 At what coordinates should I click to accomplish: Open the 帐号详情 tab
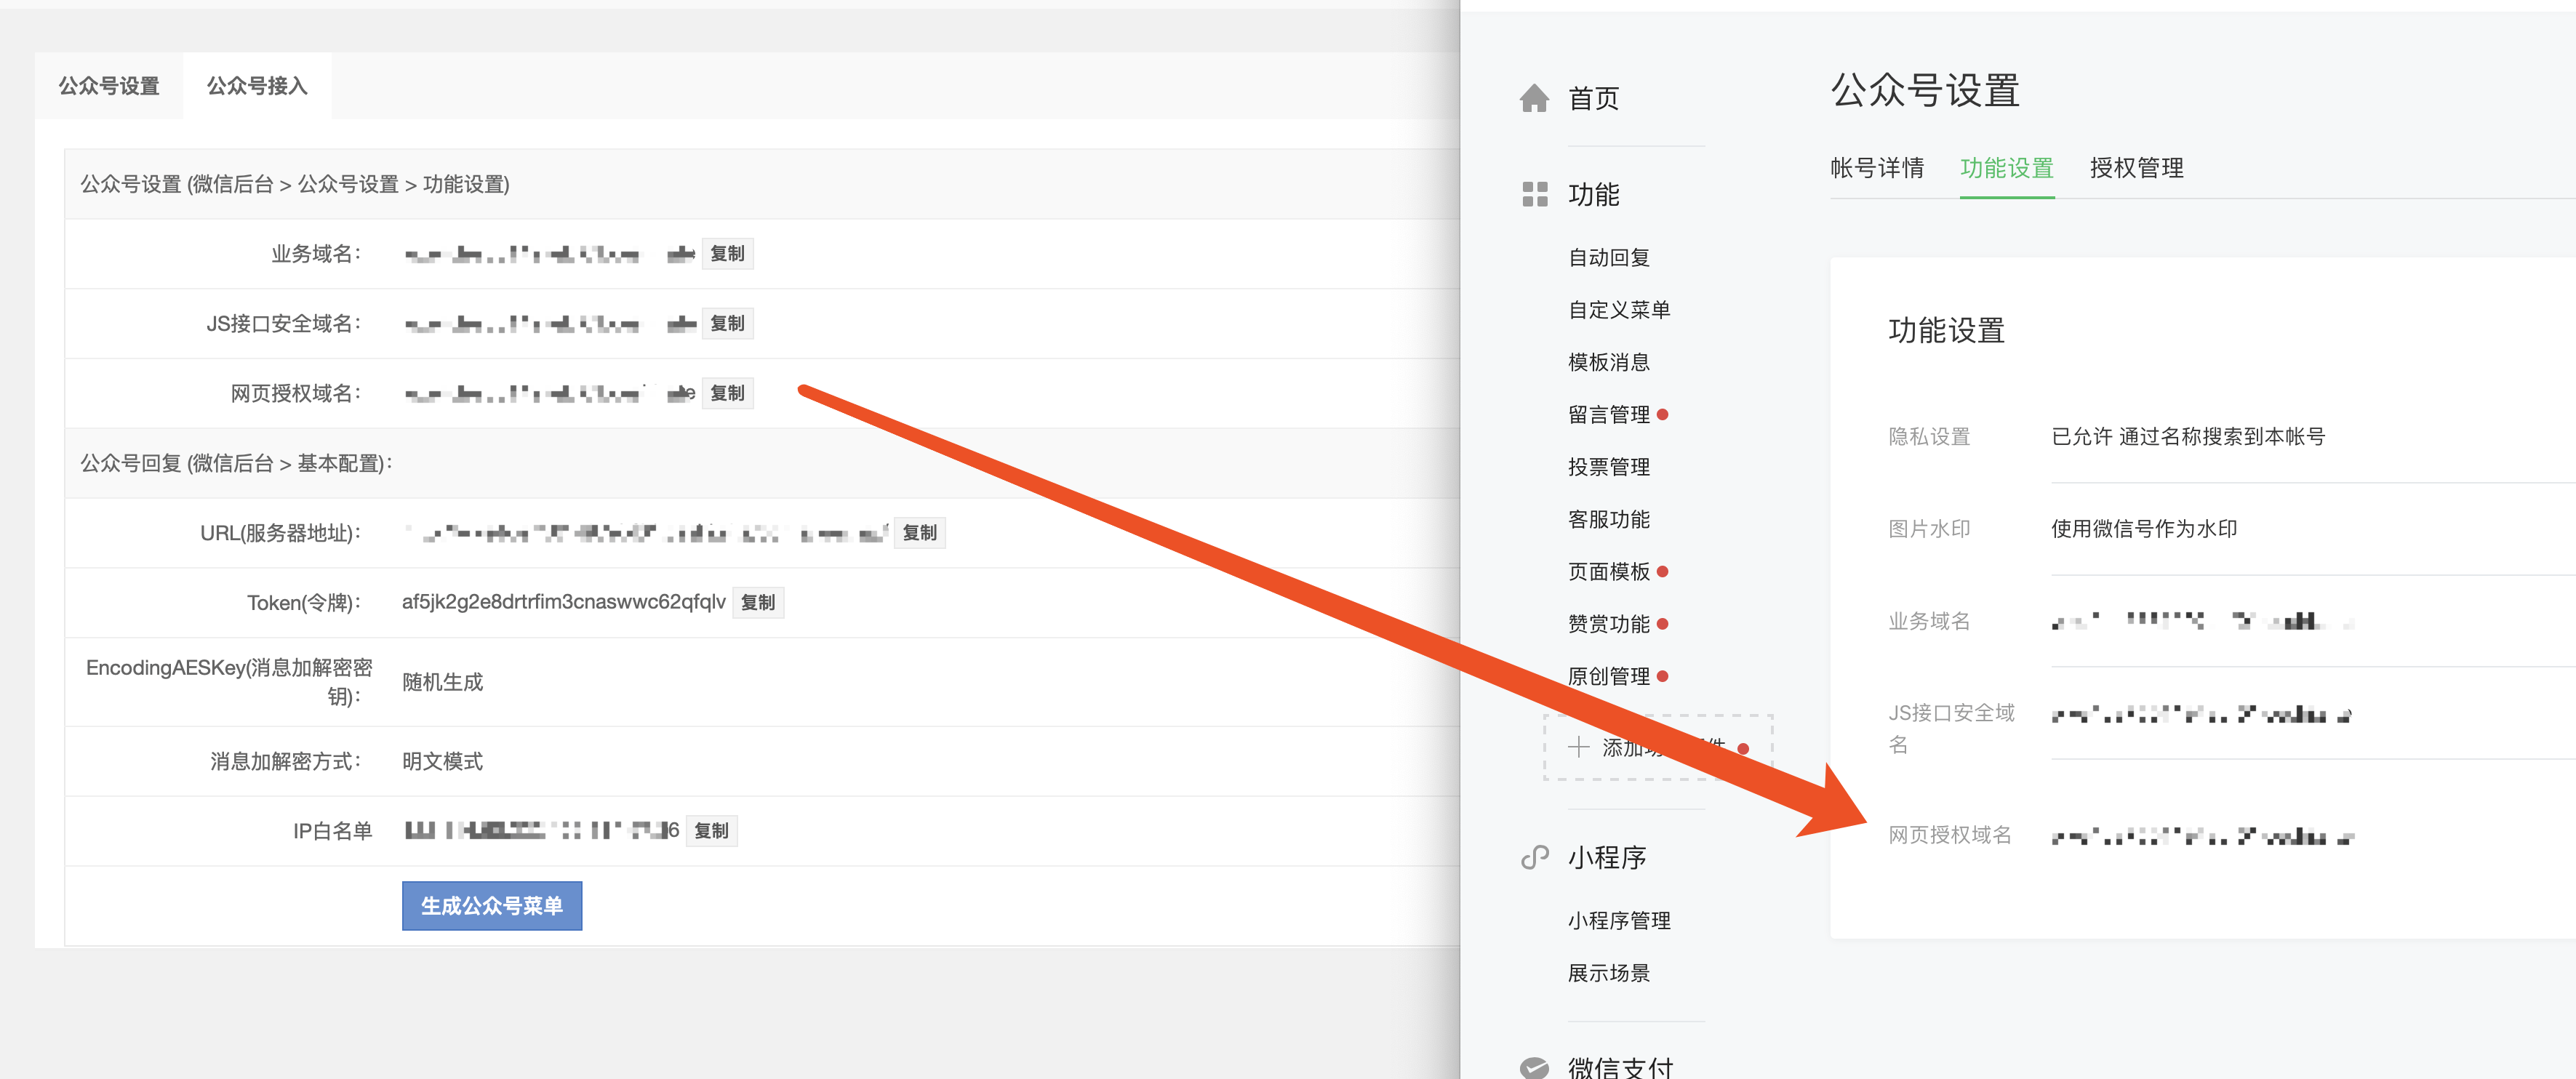tap(1878, 169)
